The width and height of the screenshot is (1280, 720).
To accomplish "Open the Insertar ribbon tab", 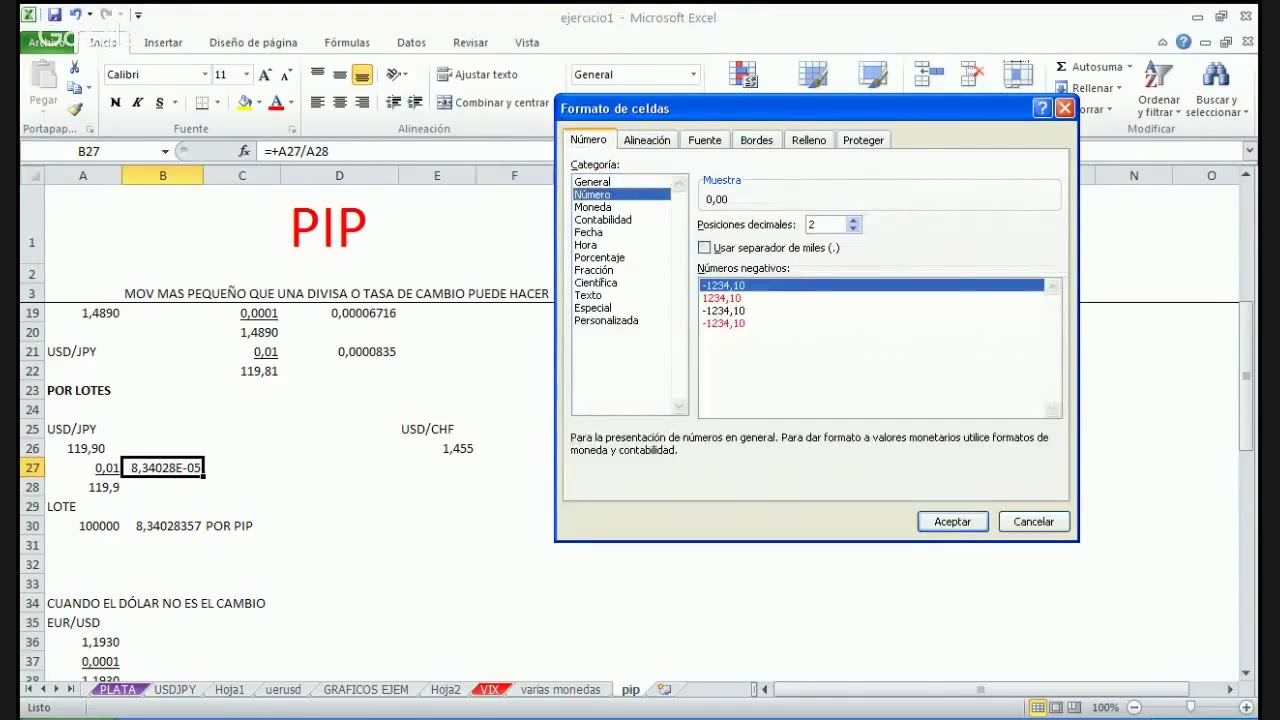I will tap(163, 43).
